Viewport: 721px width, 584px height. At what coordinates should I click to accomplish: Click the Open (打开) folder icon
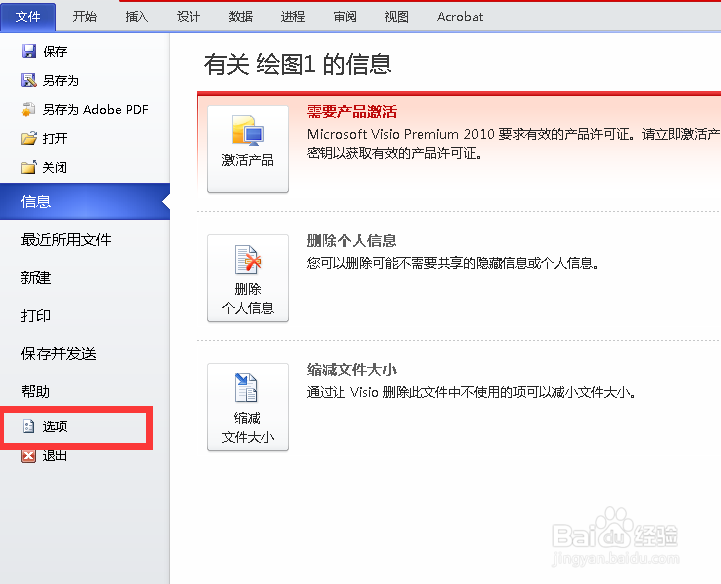click(29, 138)
